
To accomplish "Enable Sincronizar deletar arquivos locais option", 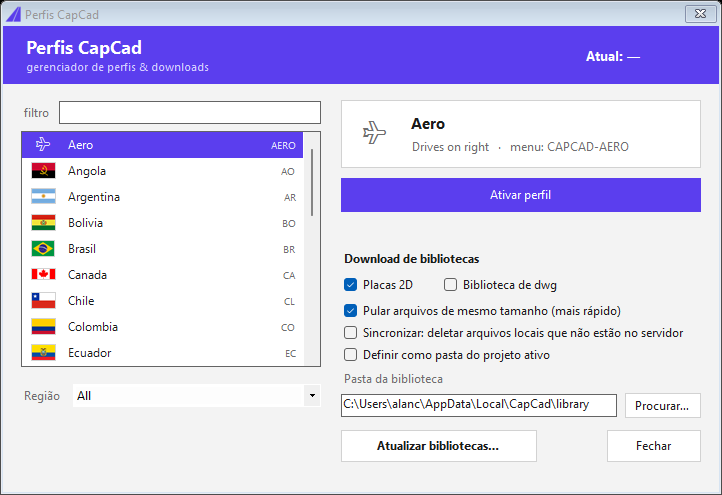I will [x=350, y=332].
